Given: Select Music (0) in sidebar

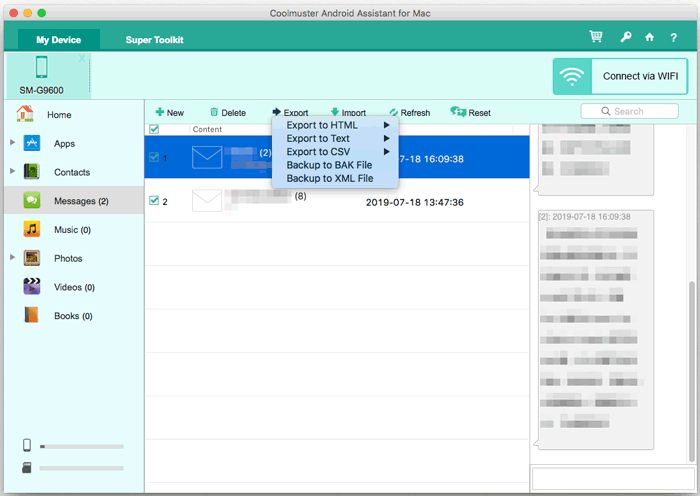Looking at the screenshot, I should tap(74, 229).
